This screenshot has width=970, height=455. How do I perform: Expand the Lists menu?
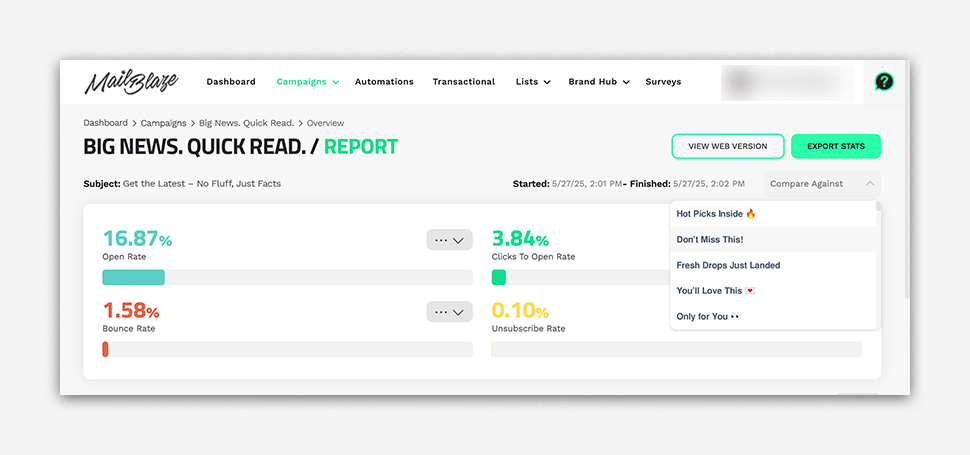click(533, 82)
